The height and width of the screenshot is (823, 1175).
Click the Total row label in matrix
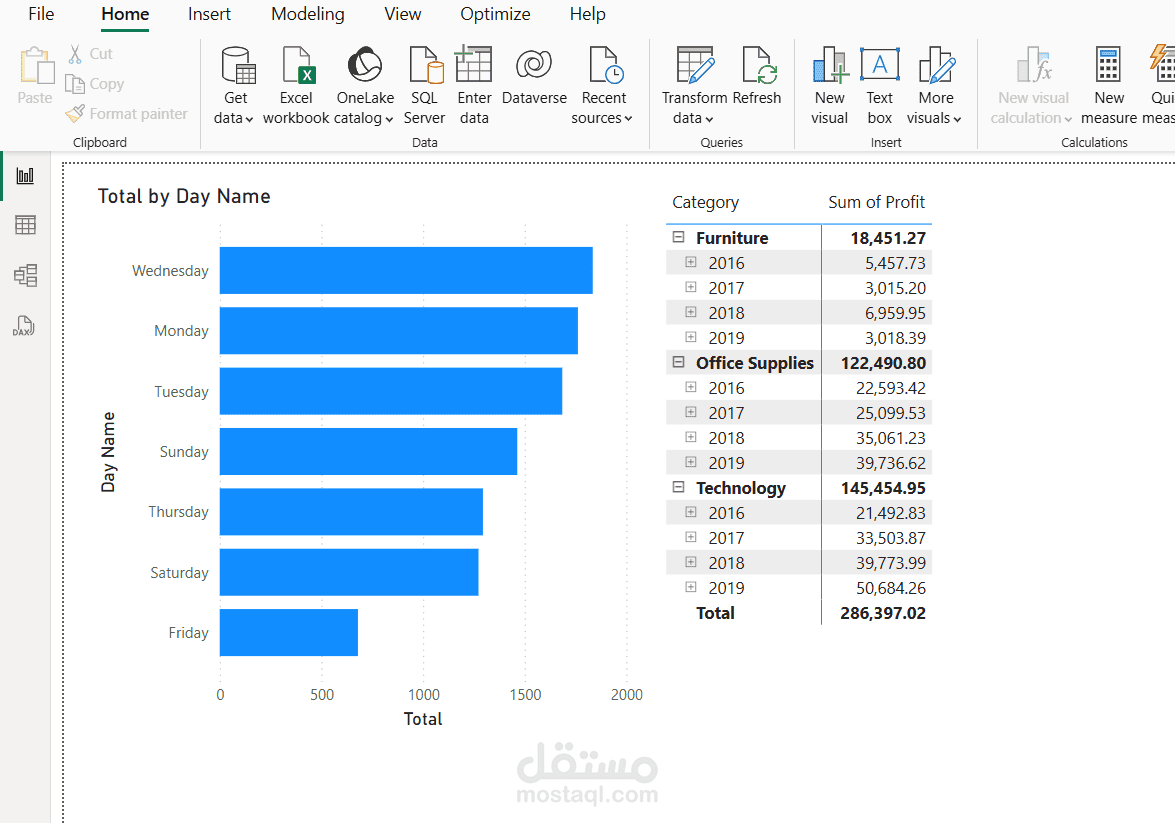pyautogui.click(x=715, y=613)
